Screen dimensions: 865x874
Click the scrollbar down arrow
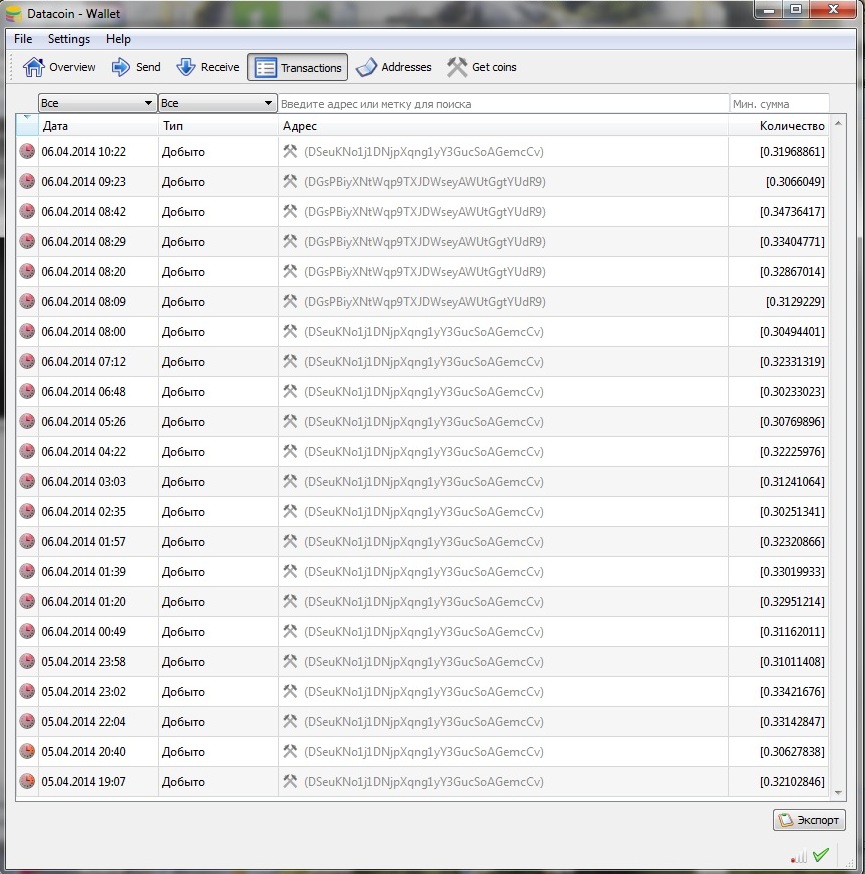click(x=838, y=793)
